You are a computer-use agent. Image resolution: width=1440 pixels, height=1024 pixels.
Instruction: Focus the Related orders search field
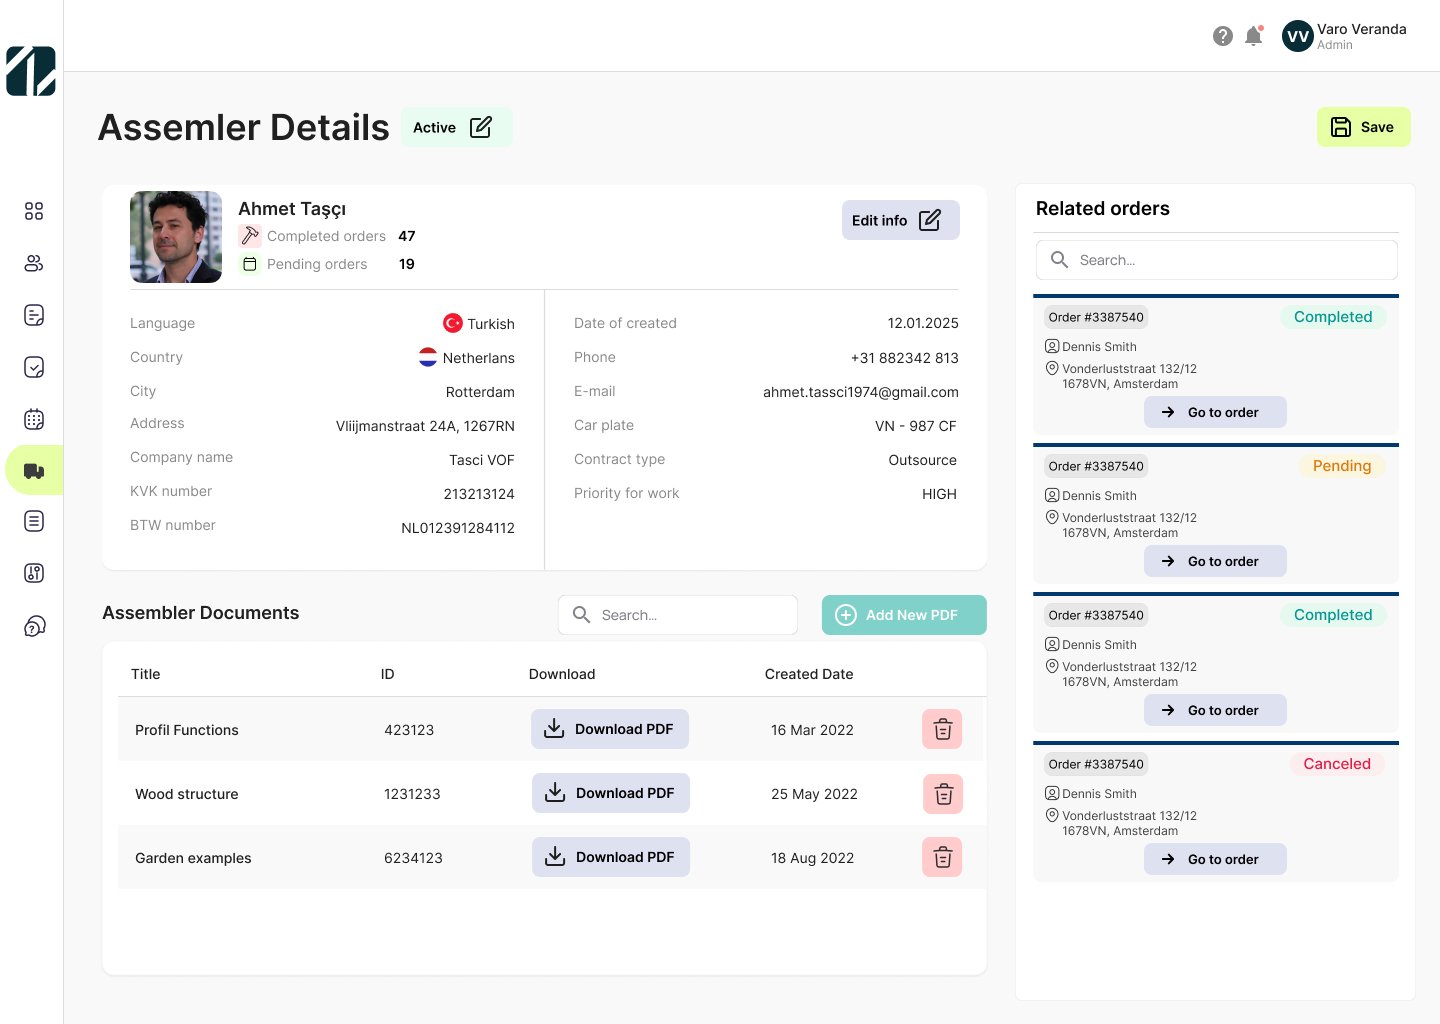[1216, 260]
